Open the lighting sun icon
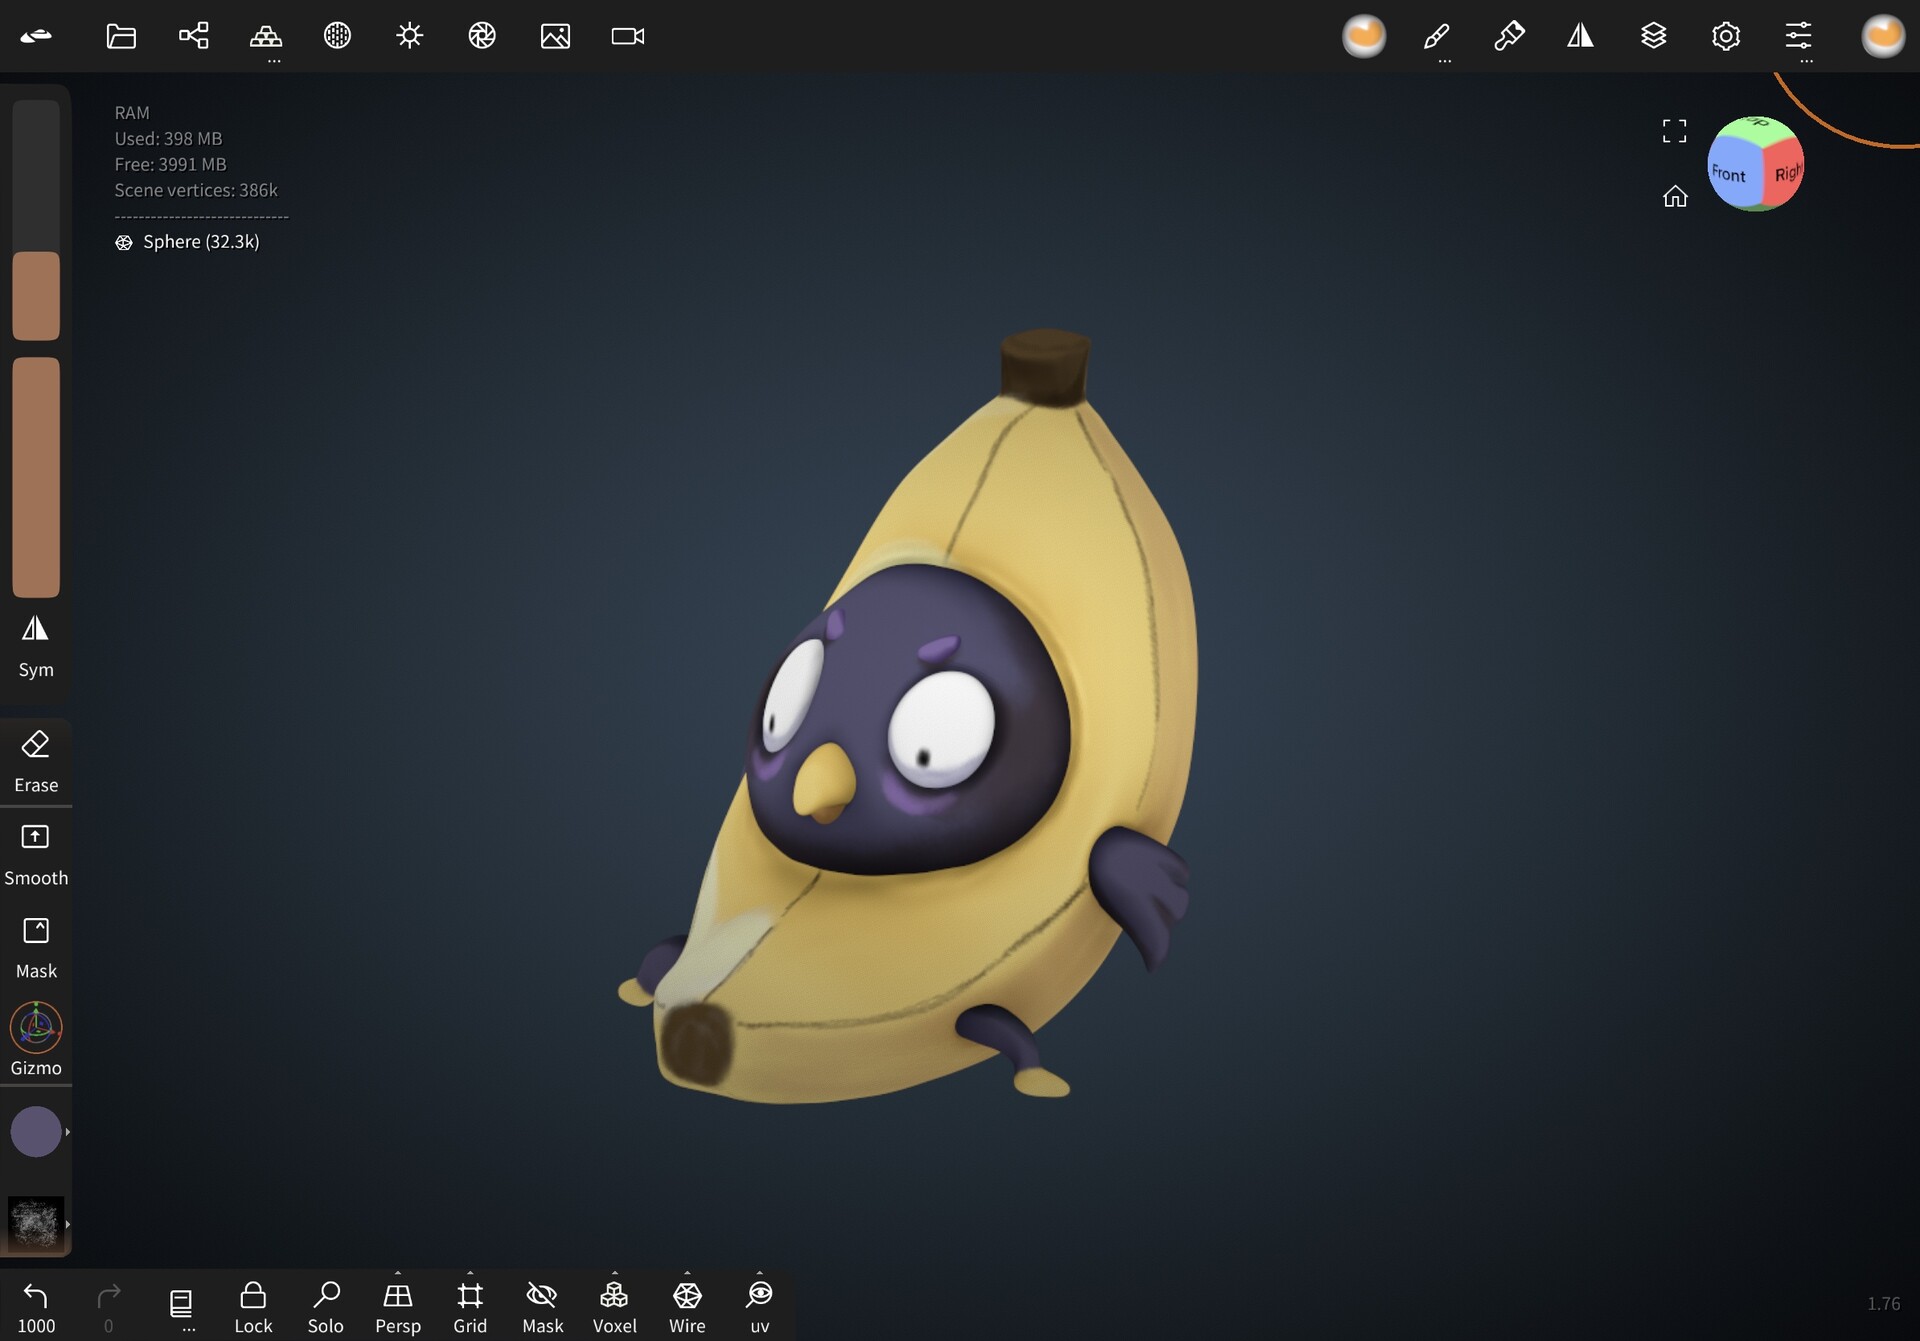1920x1341 pixels. tap(409, 36)
